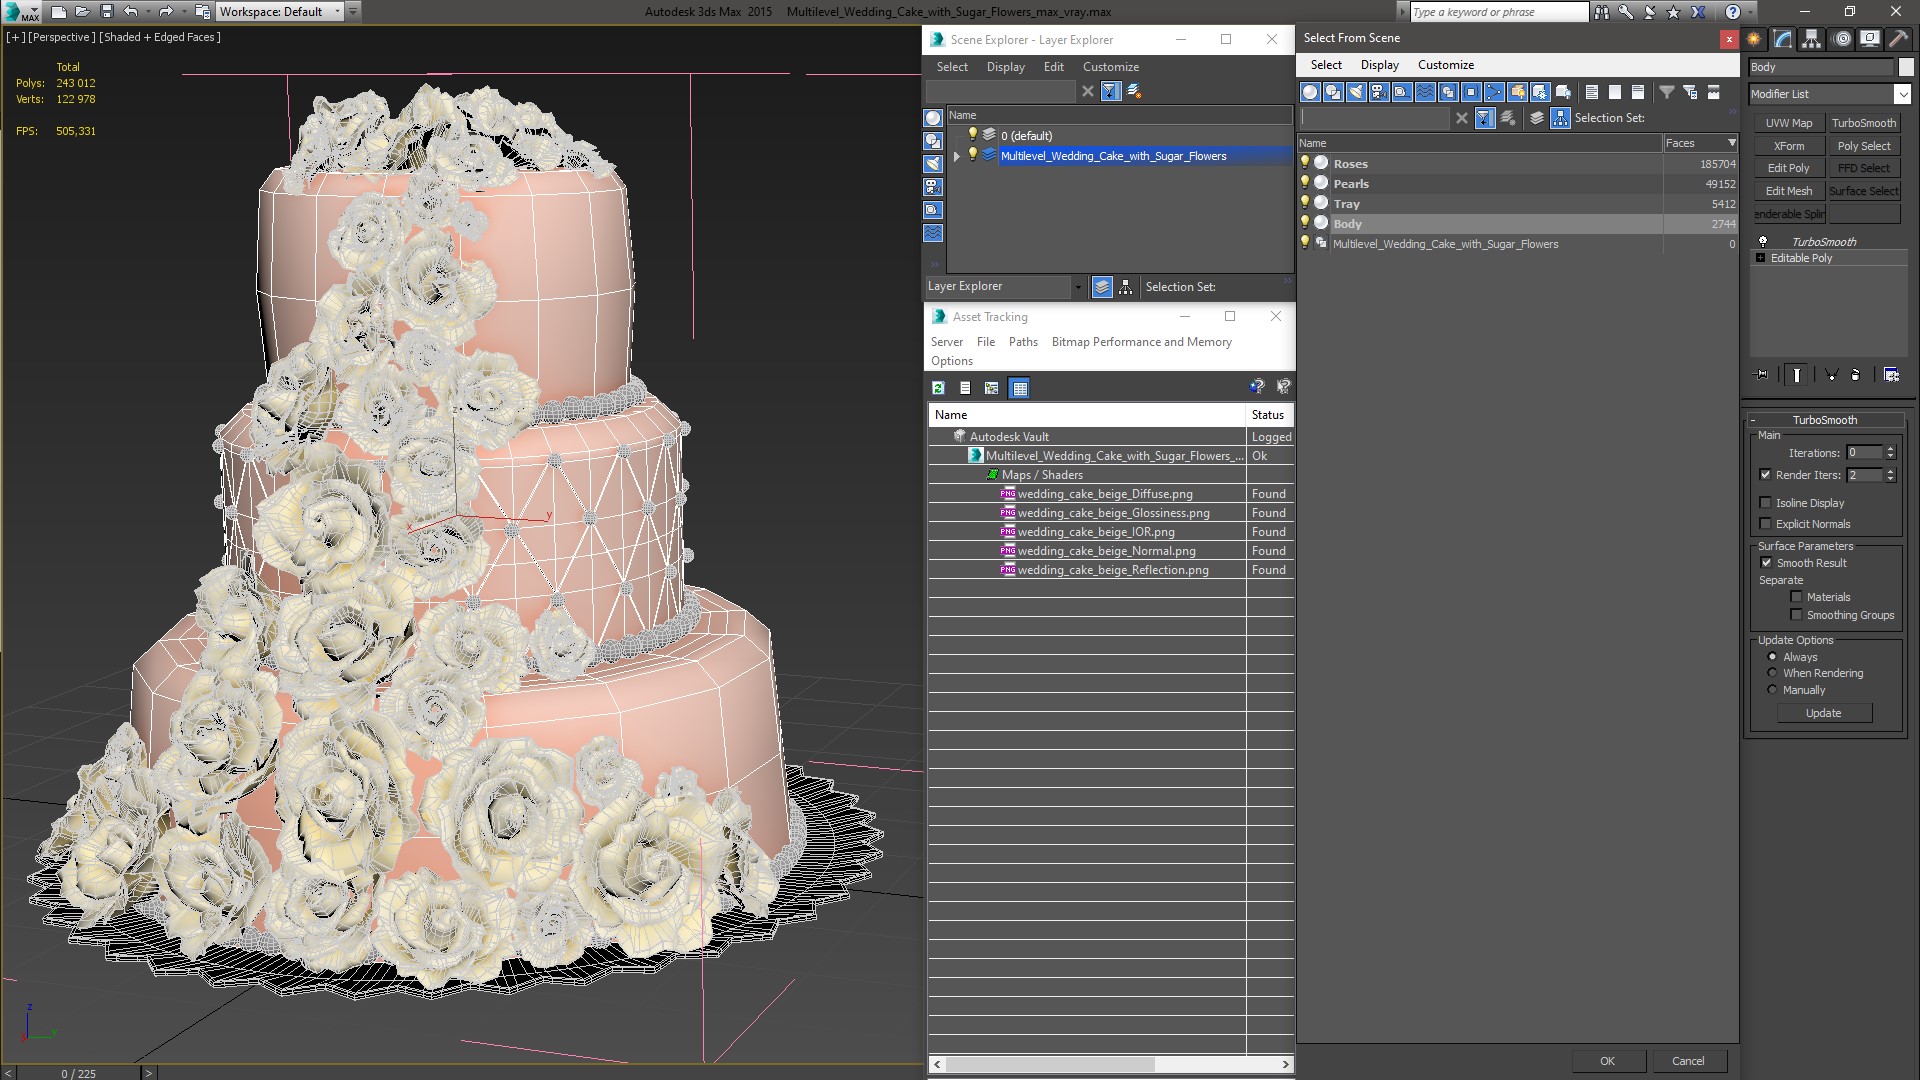Increase Iterations spinner value
The width and height of the screenshot is (1920, 1080).
[1890, 449]
